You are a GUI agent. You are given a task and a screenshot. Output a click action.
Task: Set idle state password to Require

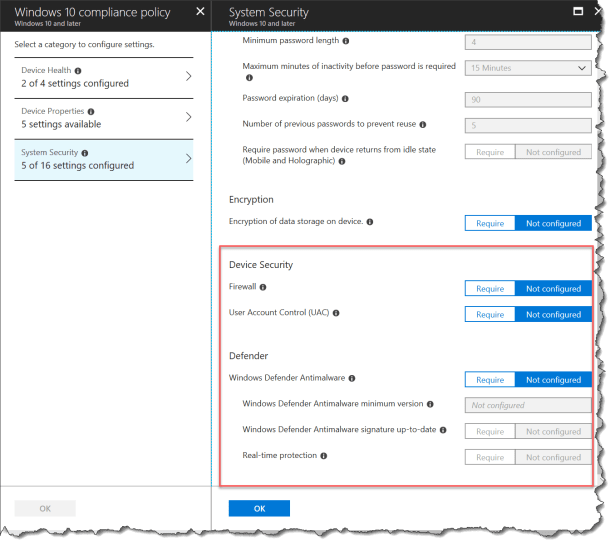[490, 152]
